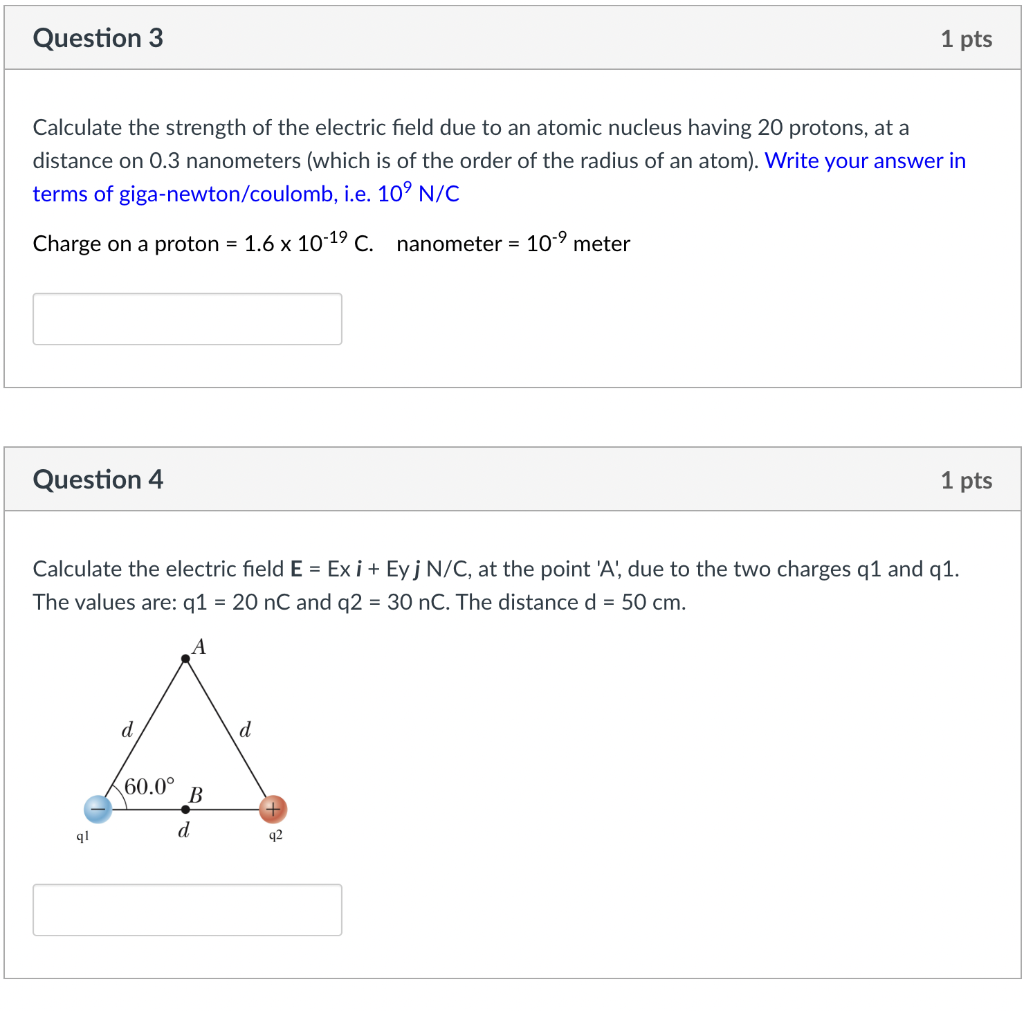
Task: Click the left side 'd' label of triangle
Action: (x=126, y=729)
